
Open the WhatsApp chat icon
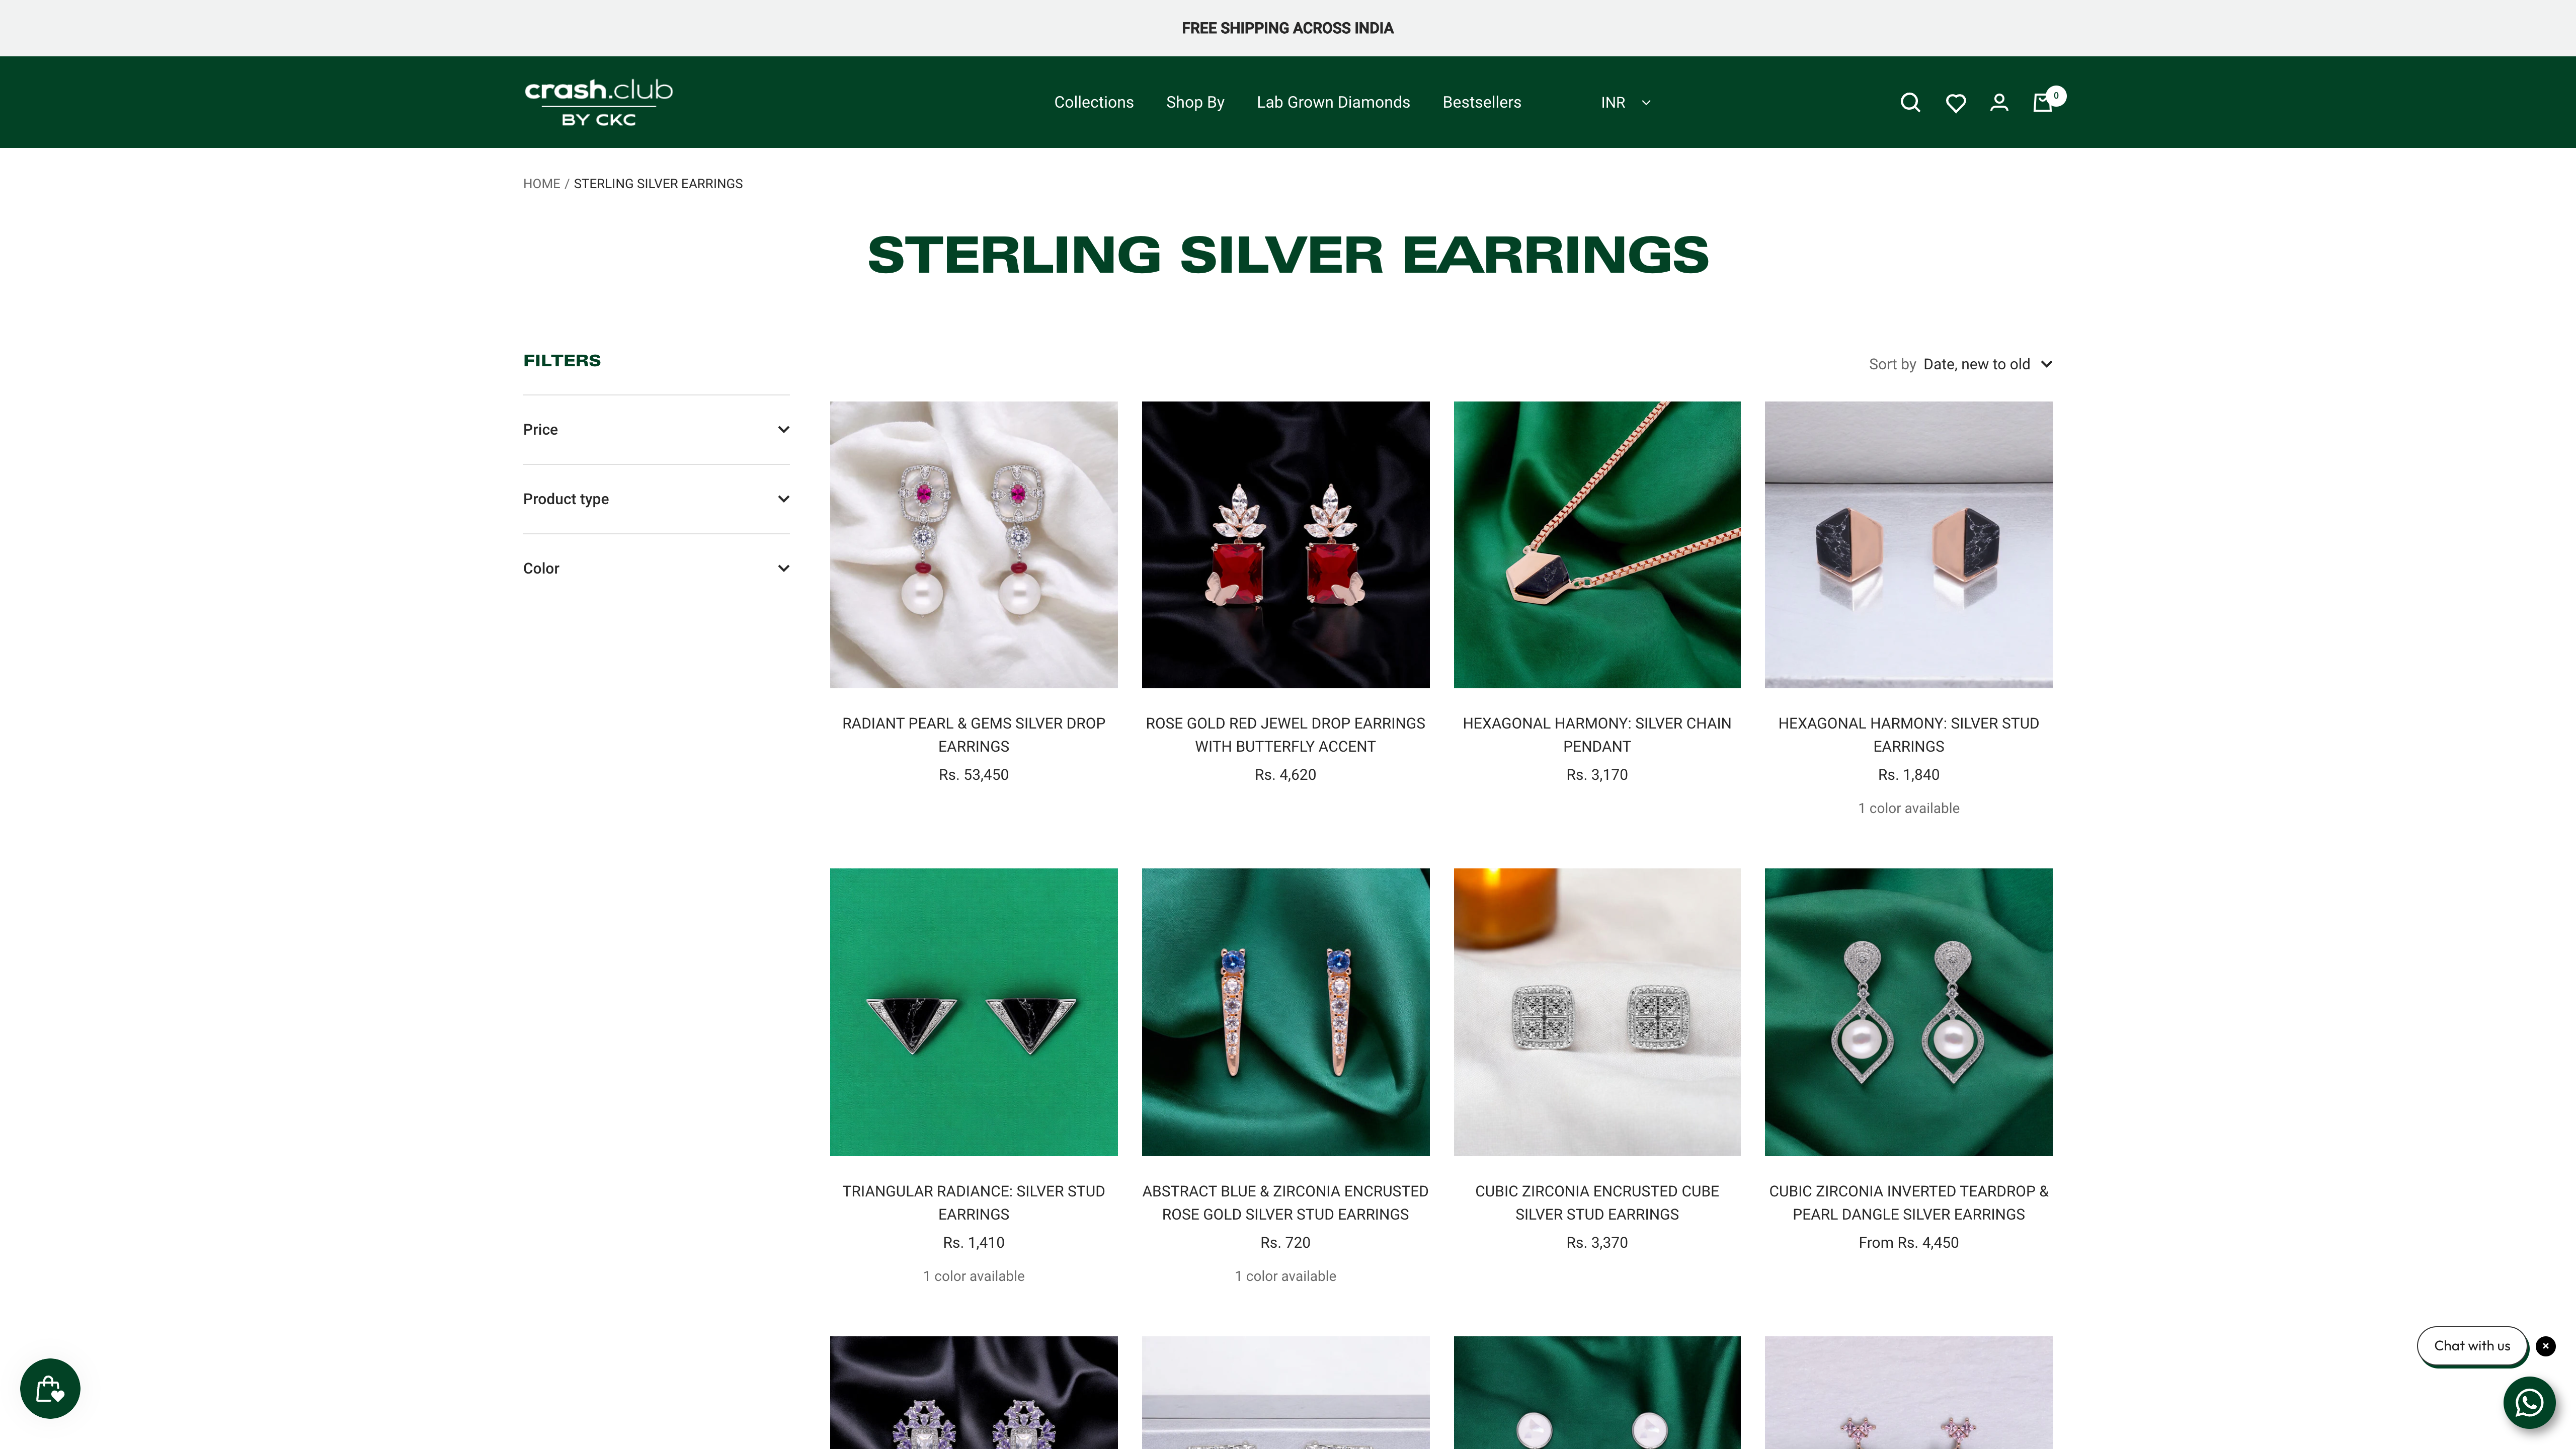point(2529,1402)
